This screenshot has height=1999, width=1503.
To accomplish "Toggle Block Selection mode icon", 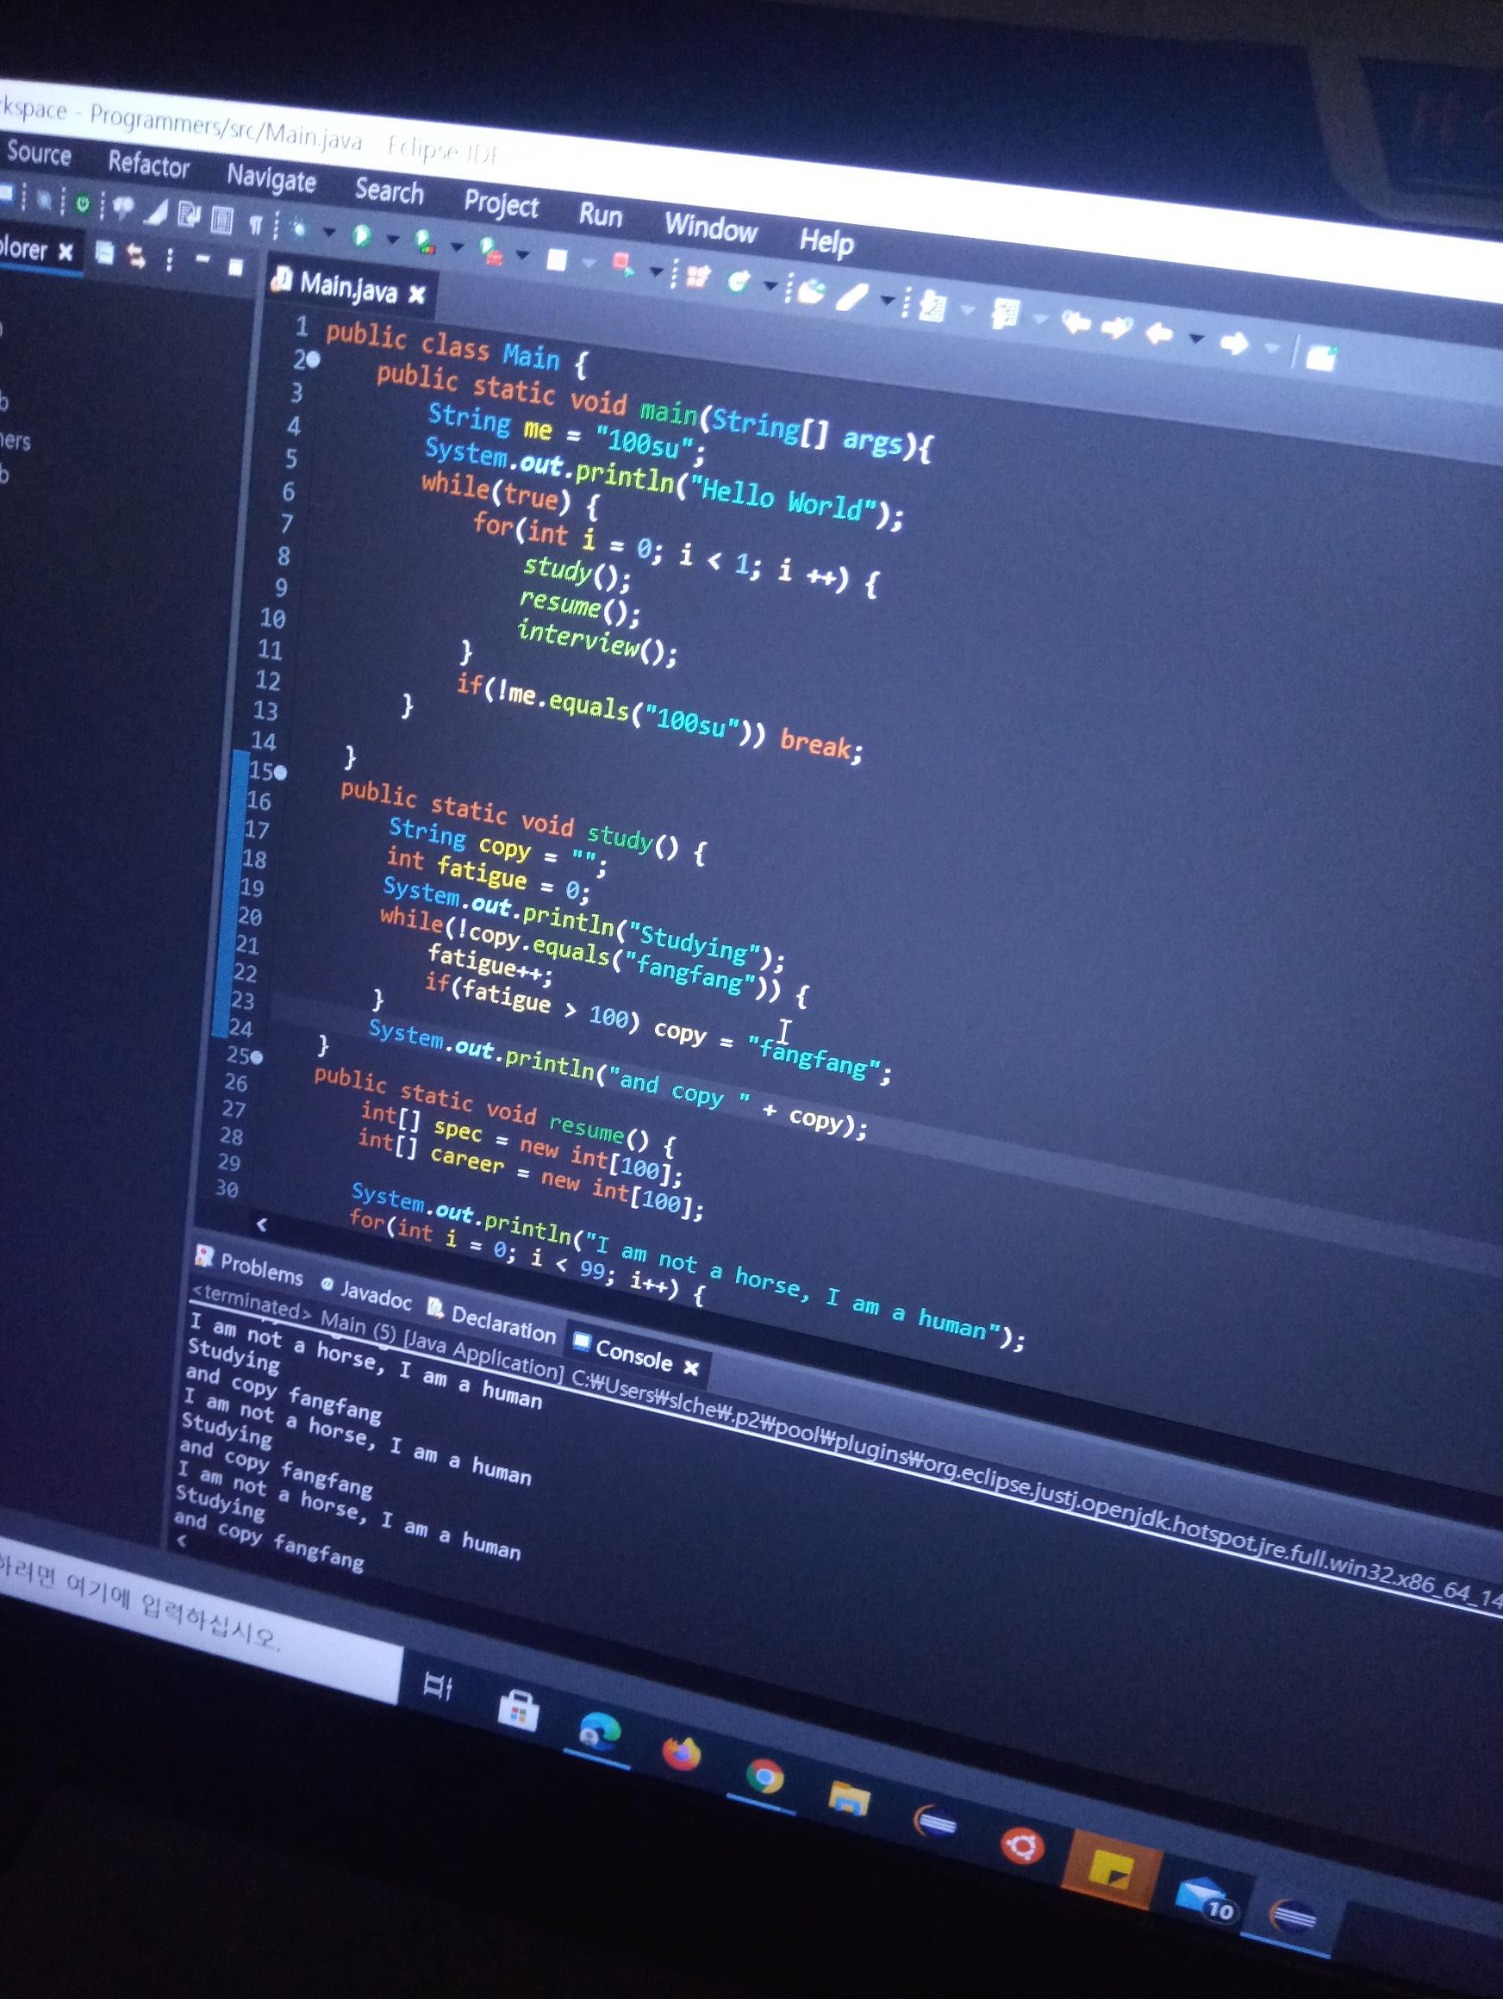I will click(222, 219).
